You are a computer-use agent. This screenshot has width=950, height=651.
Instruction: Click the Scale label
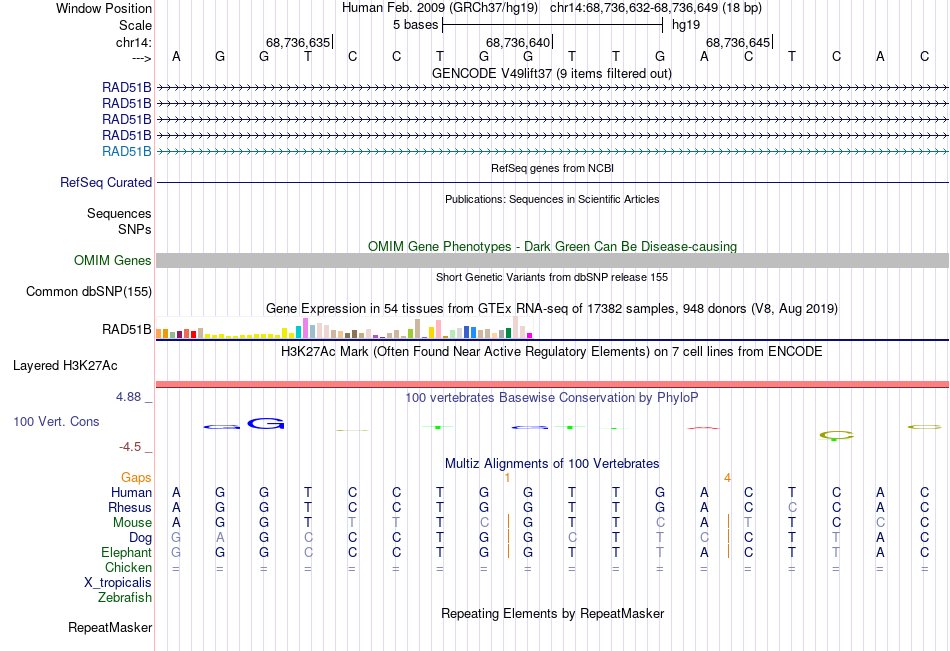click(x=135, y=25)
